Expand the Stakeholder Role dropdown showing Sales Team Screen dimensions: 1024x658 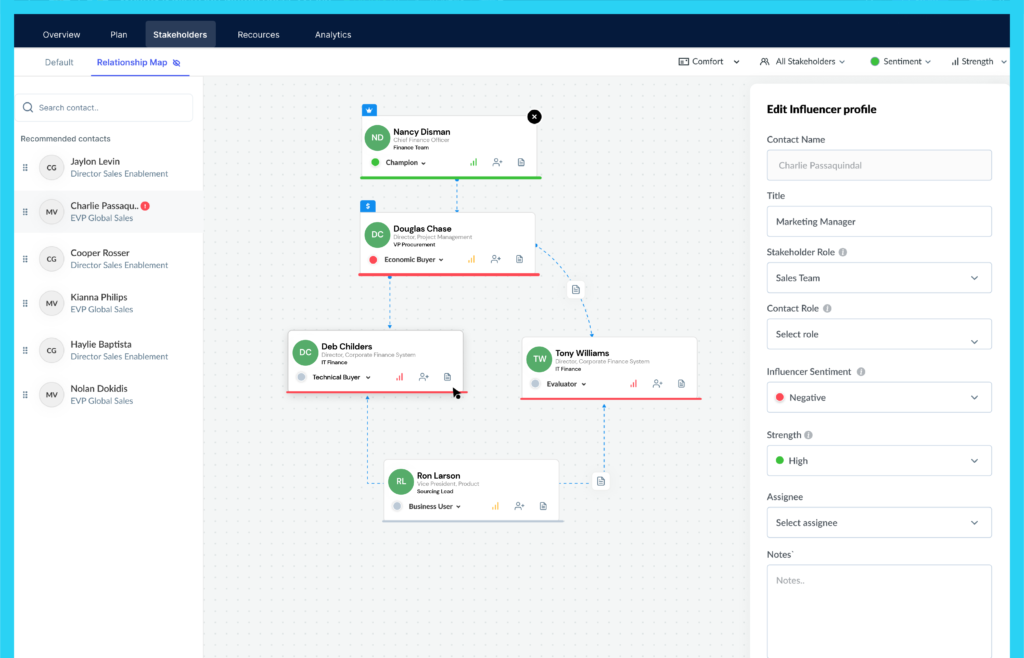click(x=879, y=278)
